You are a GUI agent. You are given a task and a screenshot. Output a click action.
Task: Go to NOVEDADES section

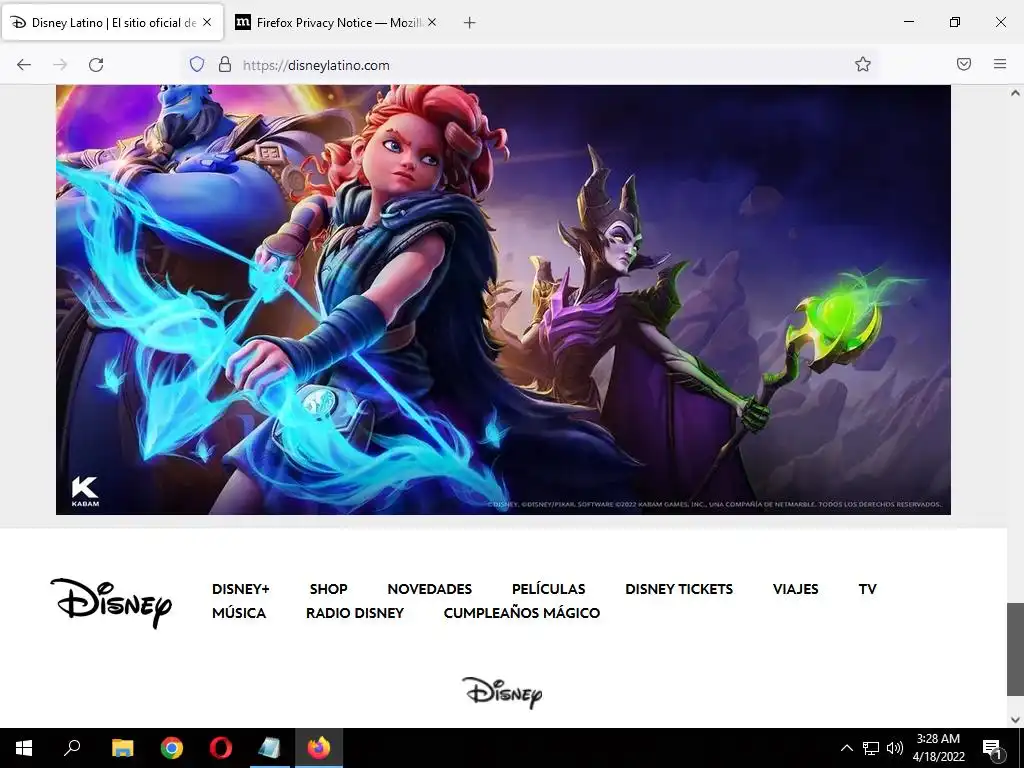pos(430,589)
